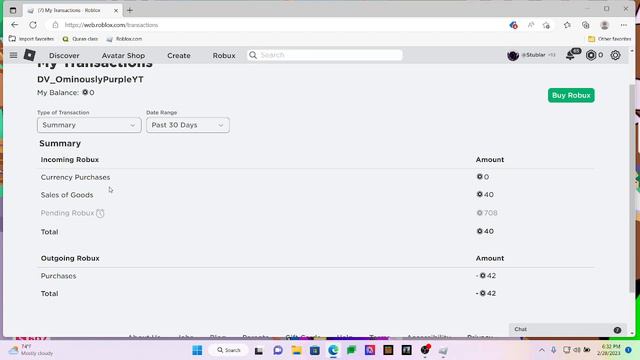
Task: Toggle the Read aloud icon in address bar
Action: [x=531, y=25]
